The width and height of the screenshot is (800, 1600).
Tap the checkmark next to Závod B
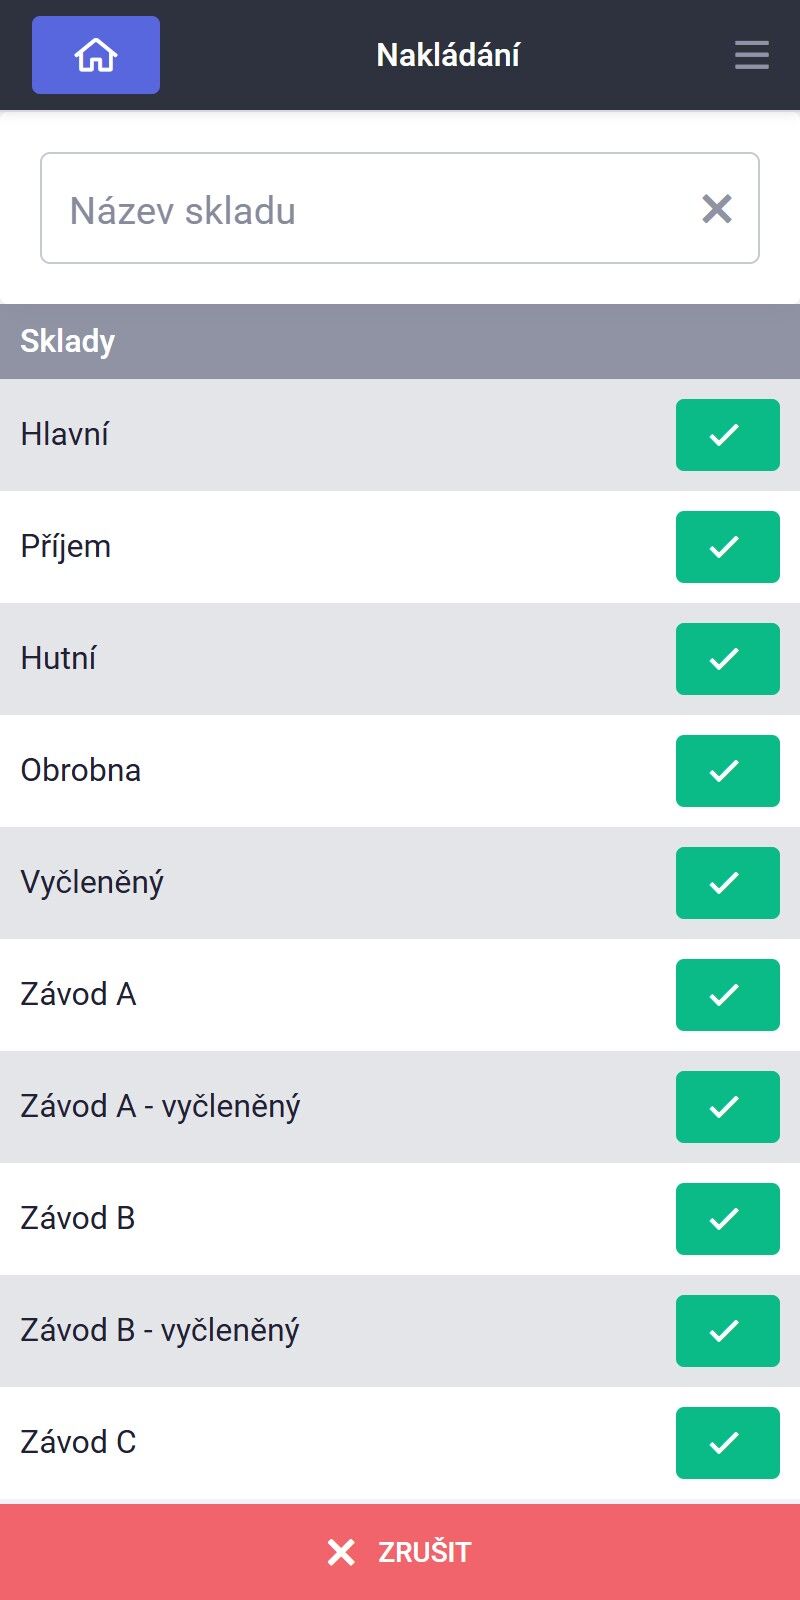coord(728,1219)
